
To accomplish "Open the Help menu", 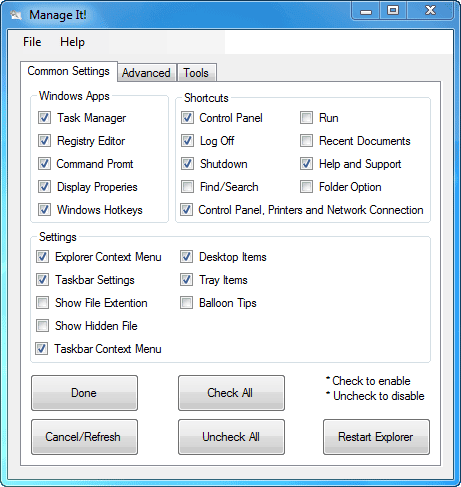I will tap(72, 42).
